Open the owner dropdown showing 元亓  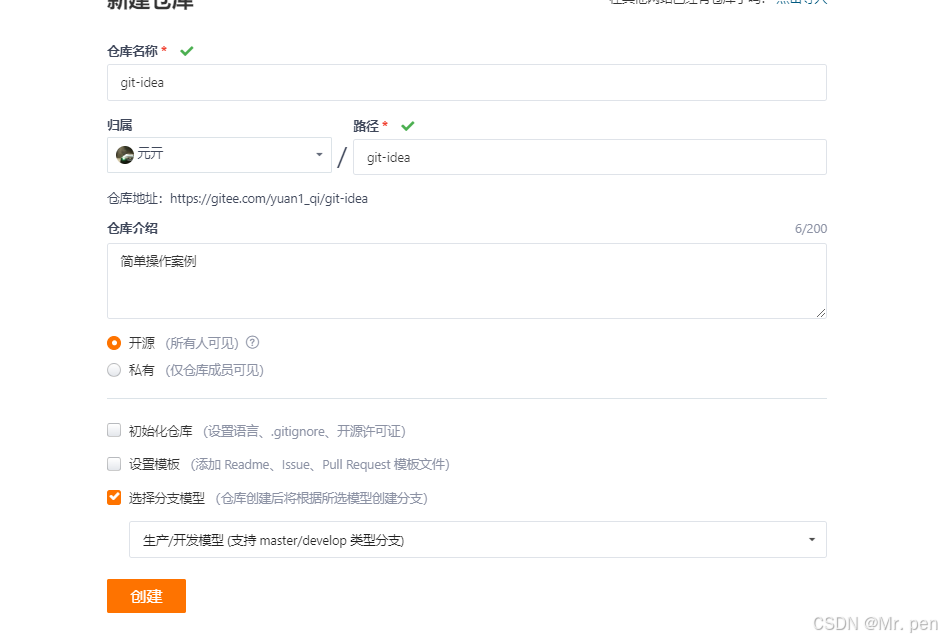pyautogui.click(x=219, y=155)
